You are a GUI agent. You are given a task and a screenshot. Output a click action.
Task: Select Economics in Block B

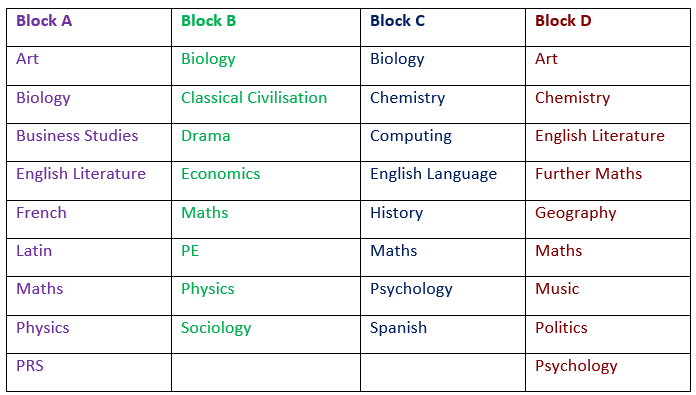point(220,174)
